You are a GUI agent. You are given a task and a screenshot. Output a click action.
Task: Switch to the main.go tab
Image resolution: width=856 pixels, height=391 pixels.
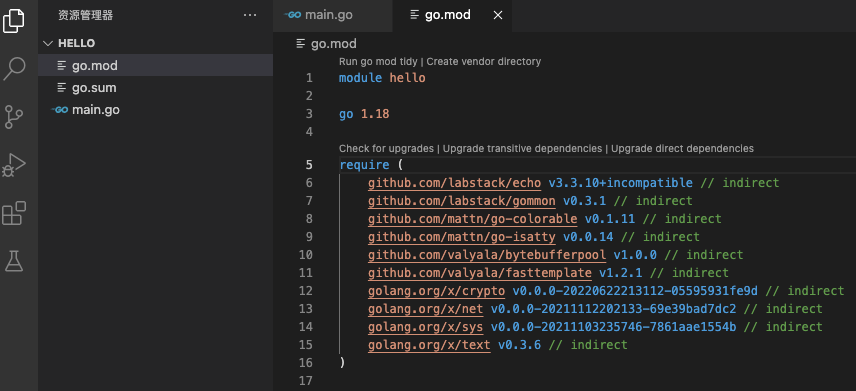(x=332, y=15)
